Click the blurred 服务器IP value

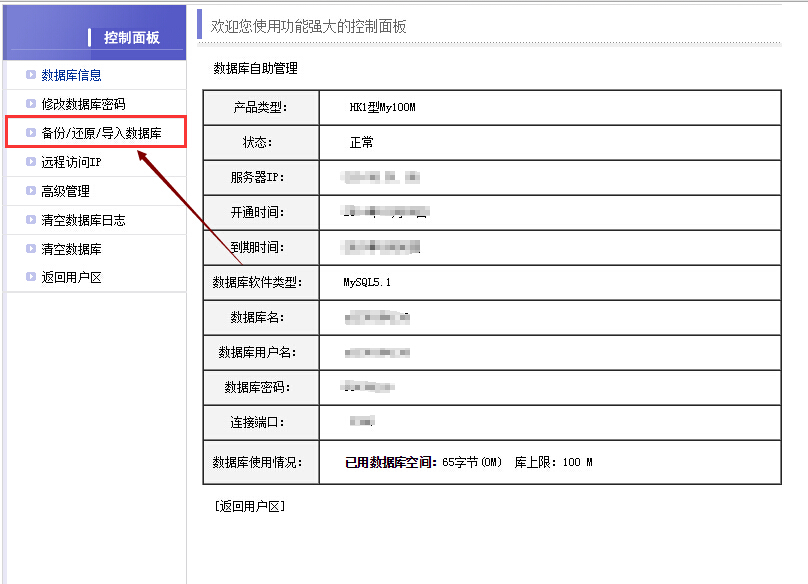click(380, 177)
